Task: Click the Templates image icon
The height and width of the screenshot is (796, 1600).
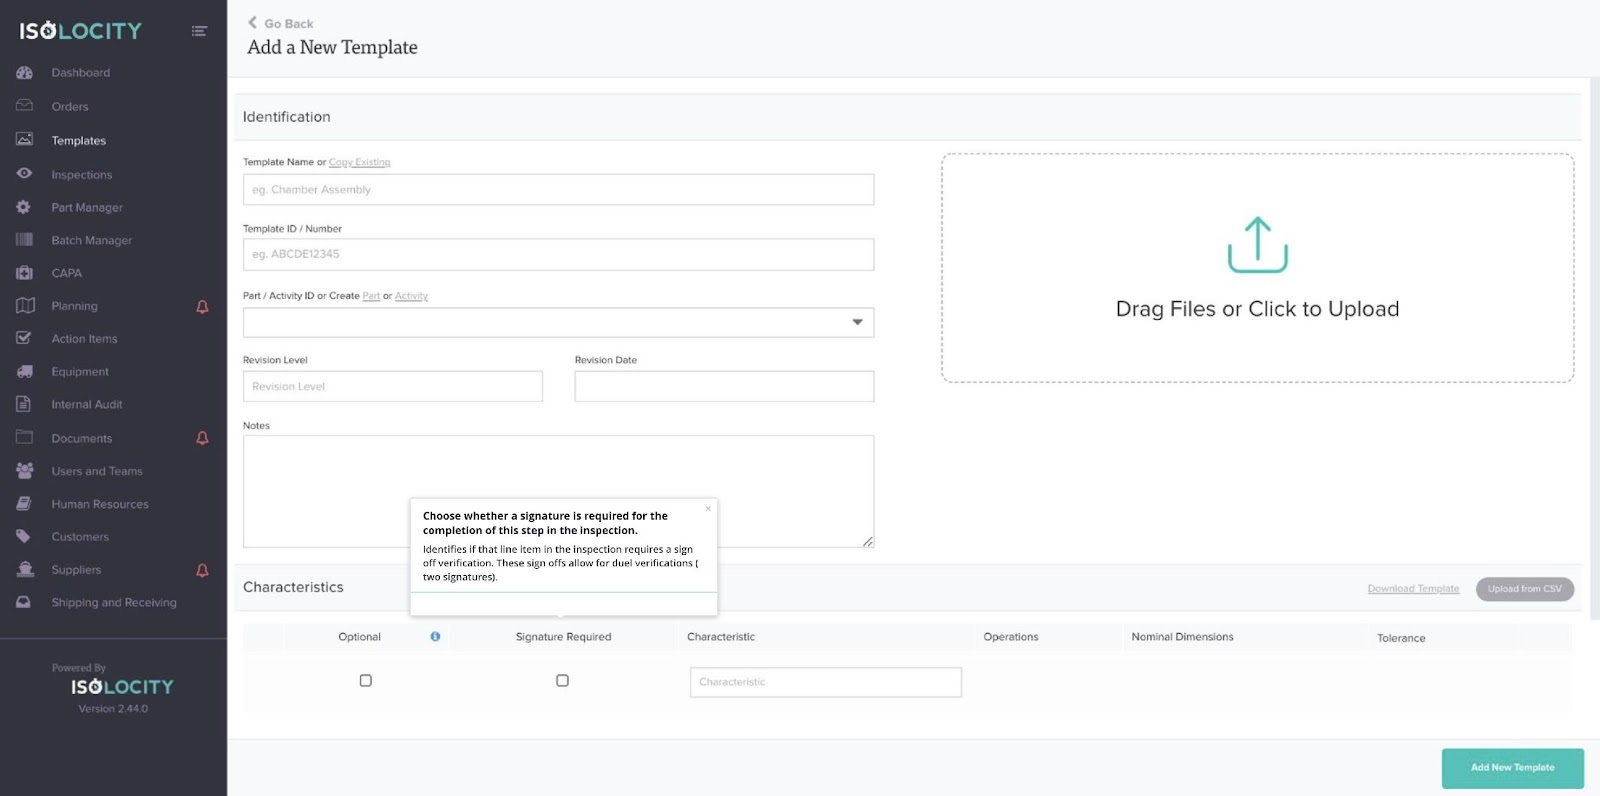Action: pyautogui.click(x=24, y=140)
